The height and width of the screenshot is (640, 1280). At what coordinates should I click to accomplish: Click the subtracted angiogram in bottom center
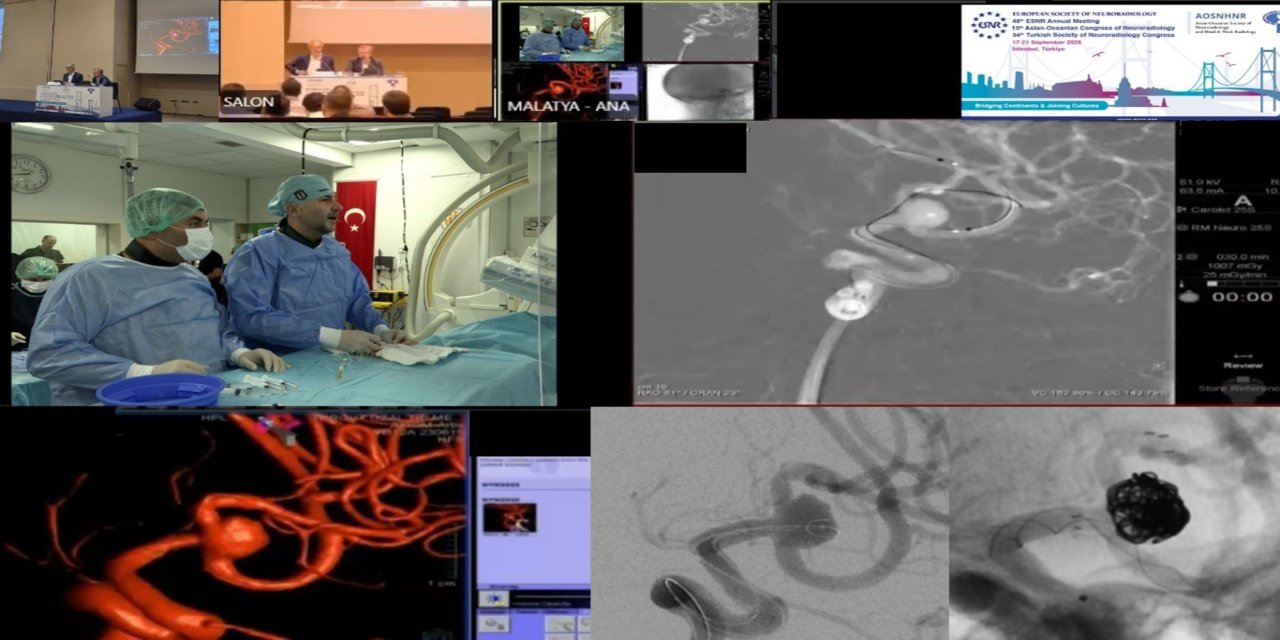click(768, 523)
